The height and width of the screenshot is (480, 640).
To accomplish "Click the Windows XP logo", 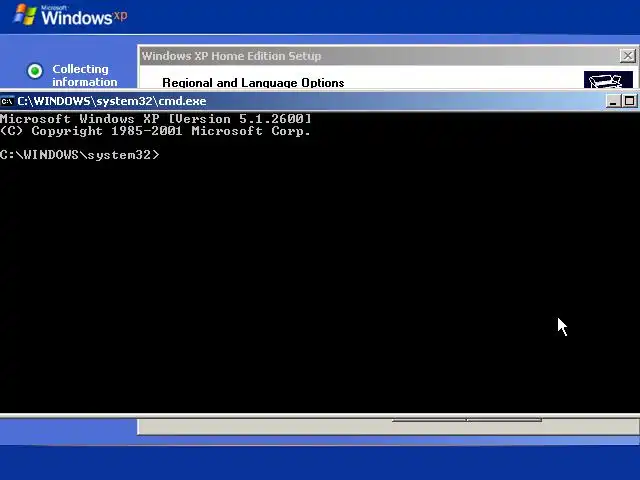I will 70,16.
